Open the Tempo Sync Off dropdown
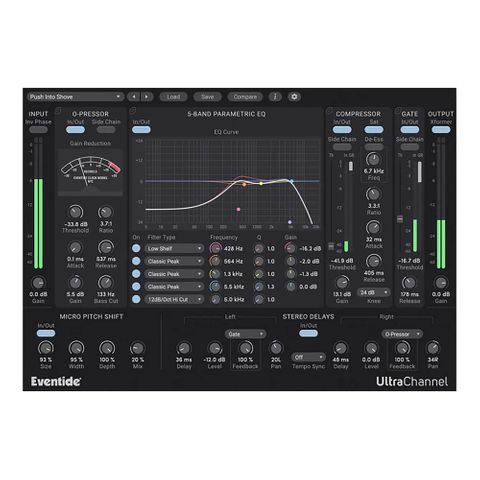Screen dimensions: 480x480 tap(308, 357)
